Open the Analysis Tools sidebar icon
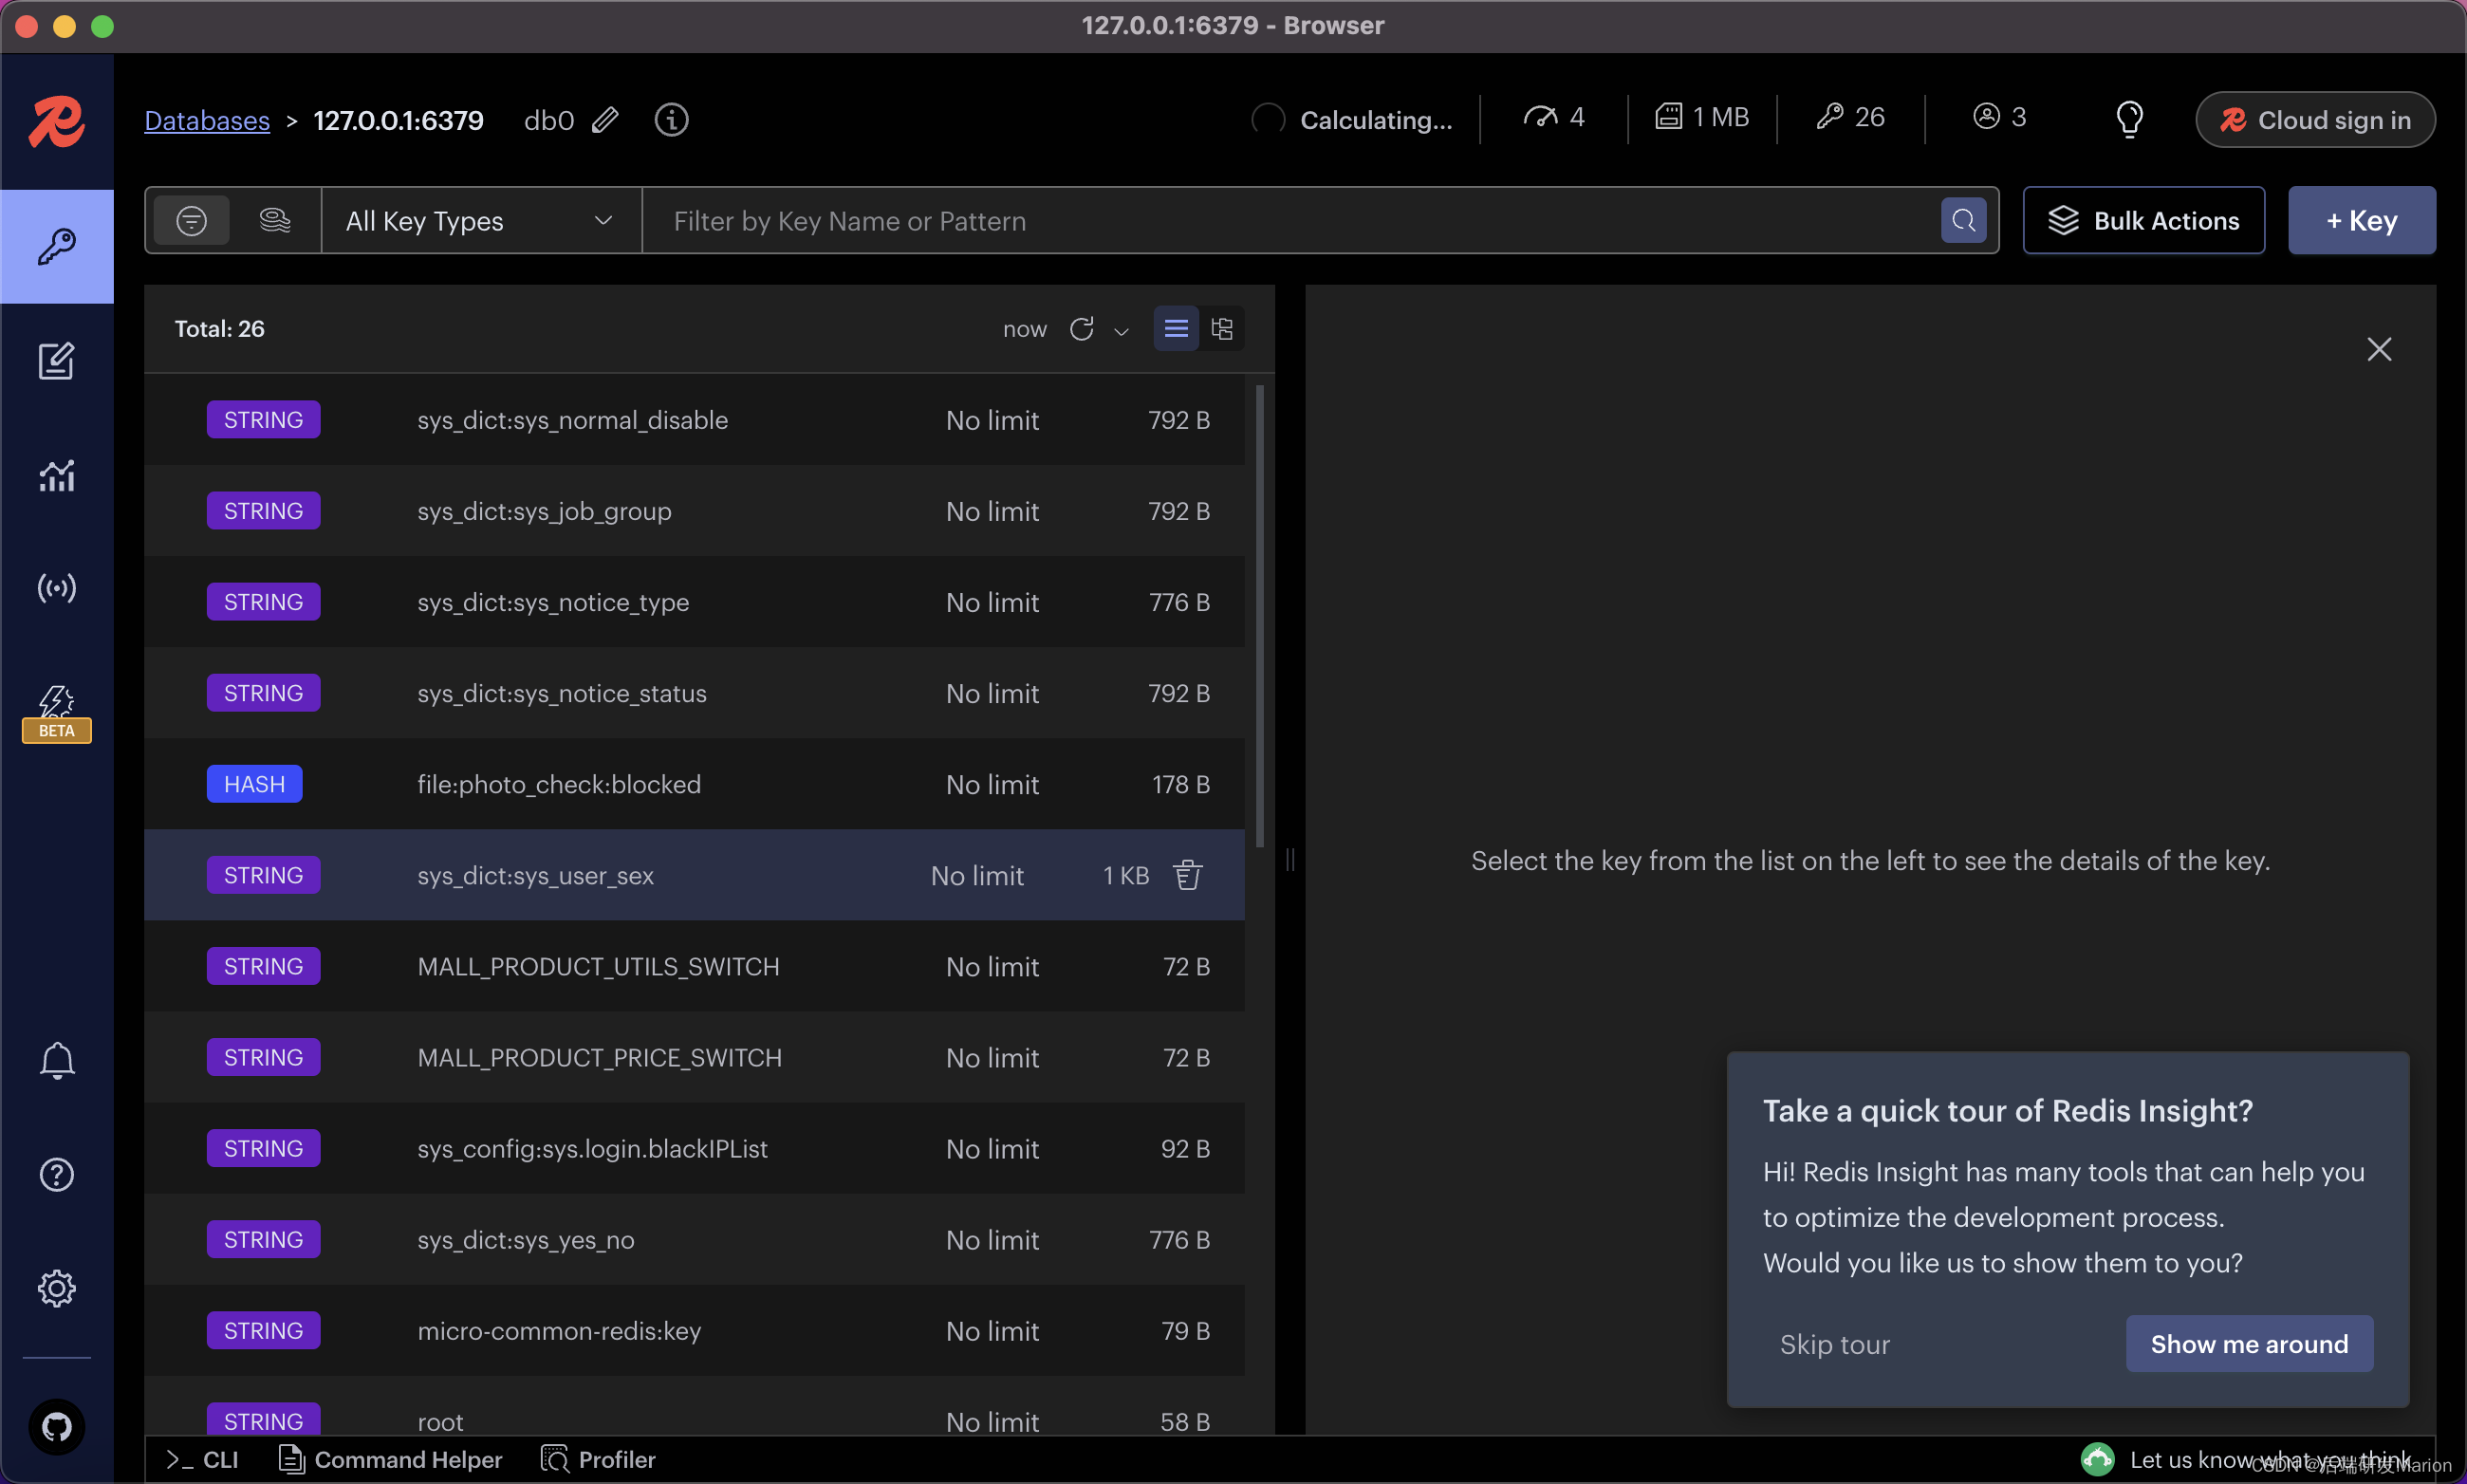This screenshot has height=1484, width=2467. [56, 475]
